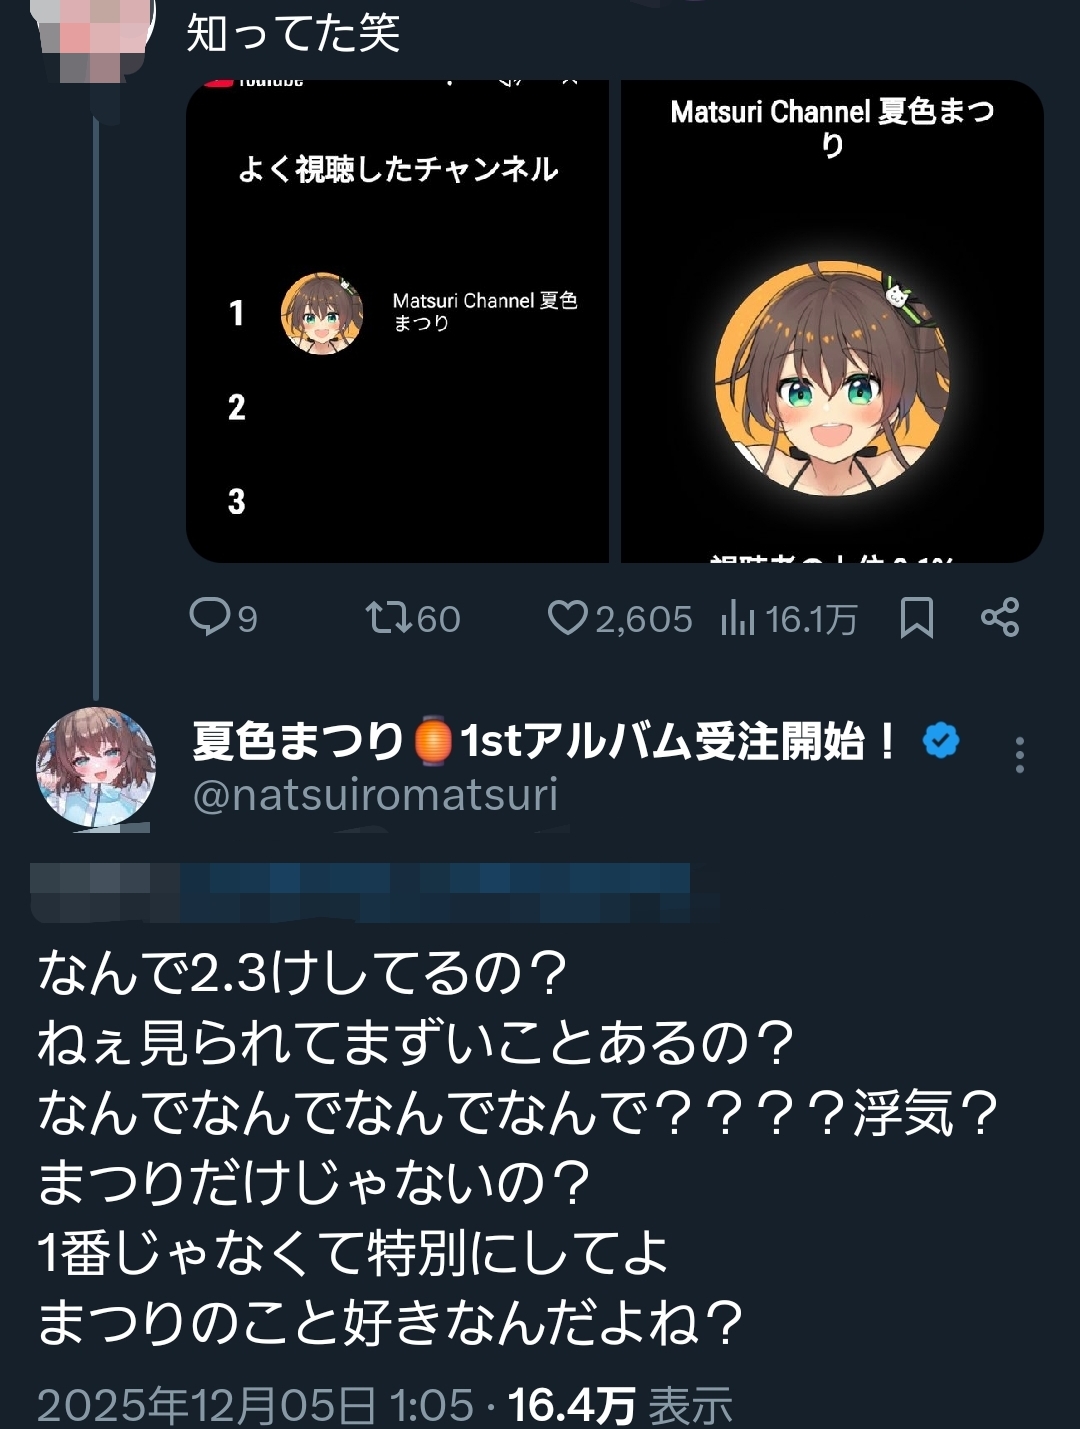Tap the 2,605 like count number
1080x1429 pixels.
click(643, 619)
